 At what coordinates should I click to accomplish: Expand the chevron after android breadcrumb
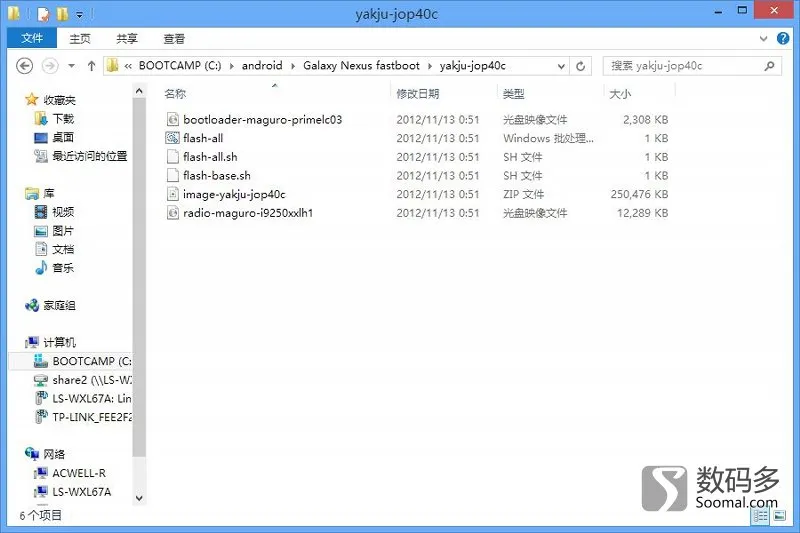[293, 66]
